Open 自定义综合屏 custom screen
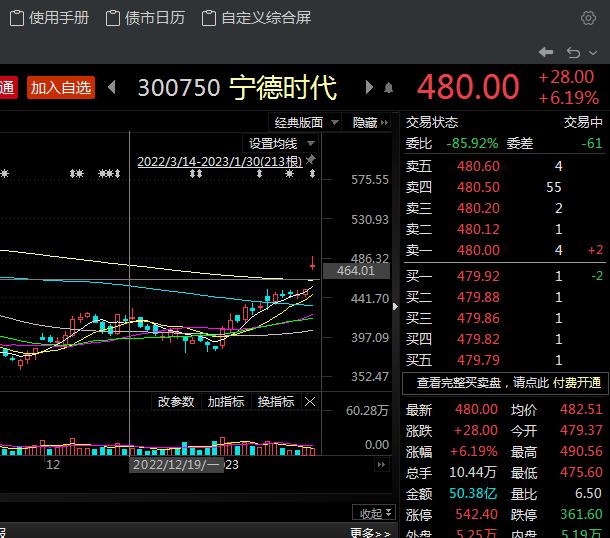This screenshot has height=538, width=610. click(256, 18)
